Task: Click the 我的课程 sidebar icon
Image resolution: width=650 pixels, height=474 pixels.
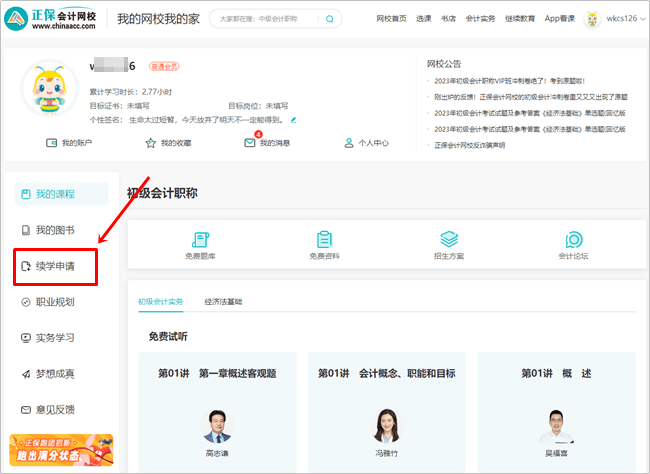Action: point(26,194)
